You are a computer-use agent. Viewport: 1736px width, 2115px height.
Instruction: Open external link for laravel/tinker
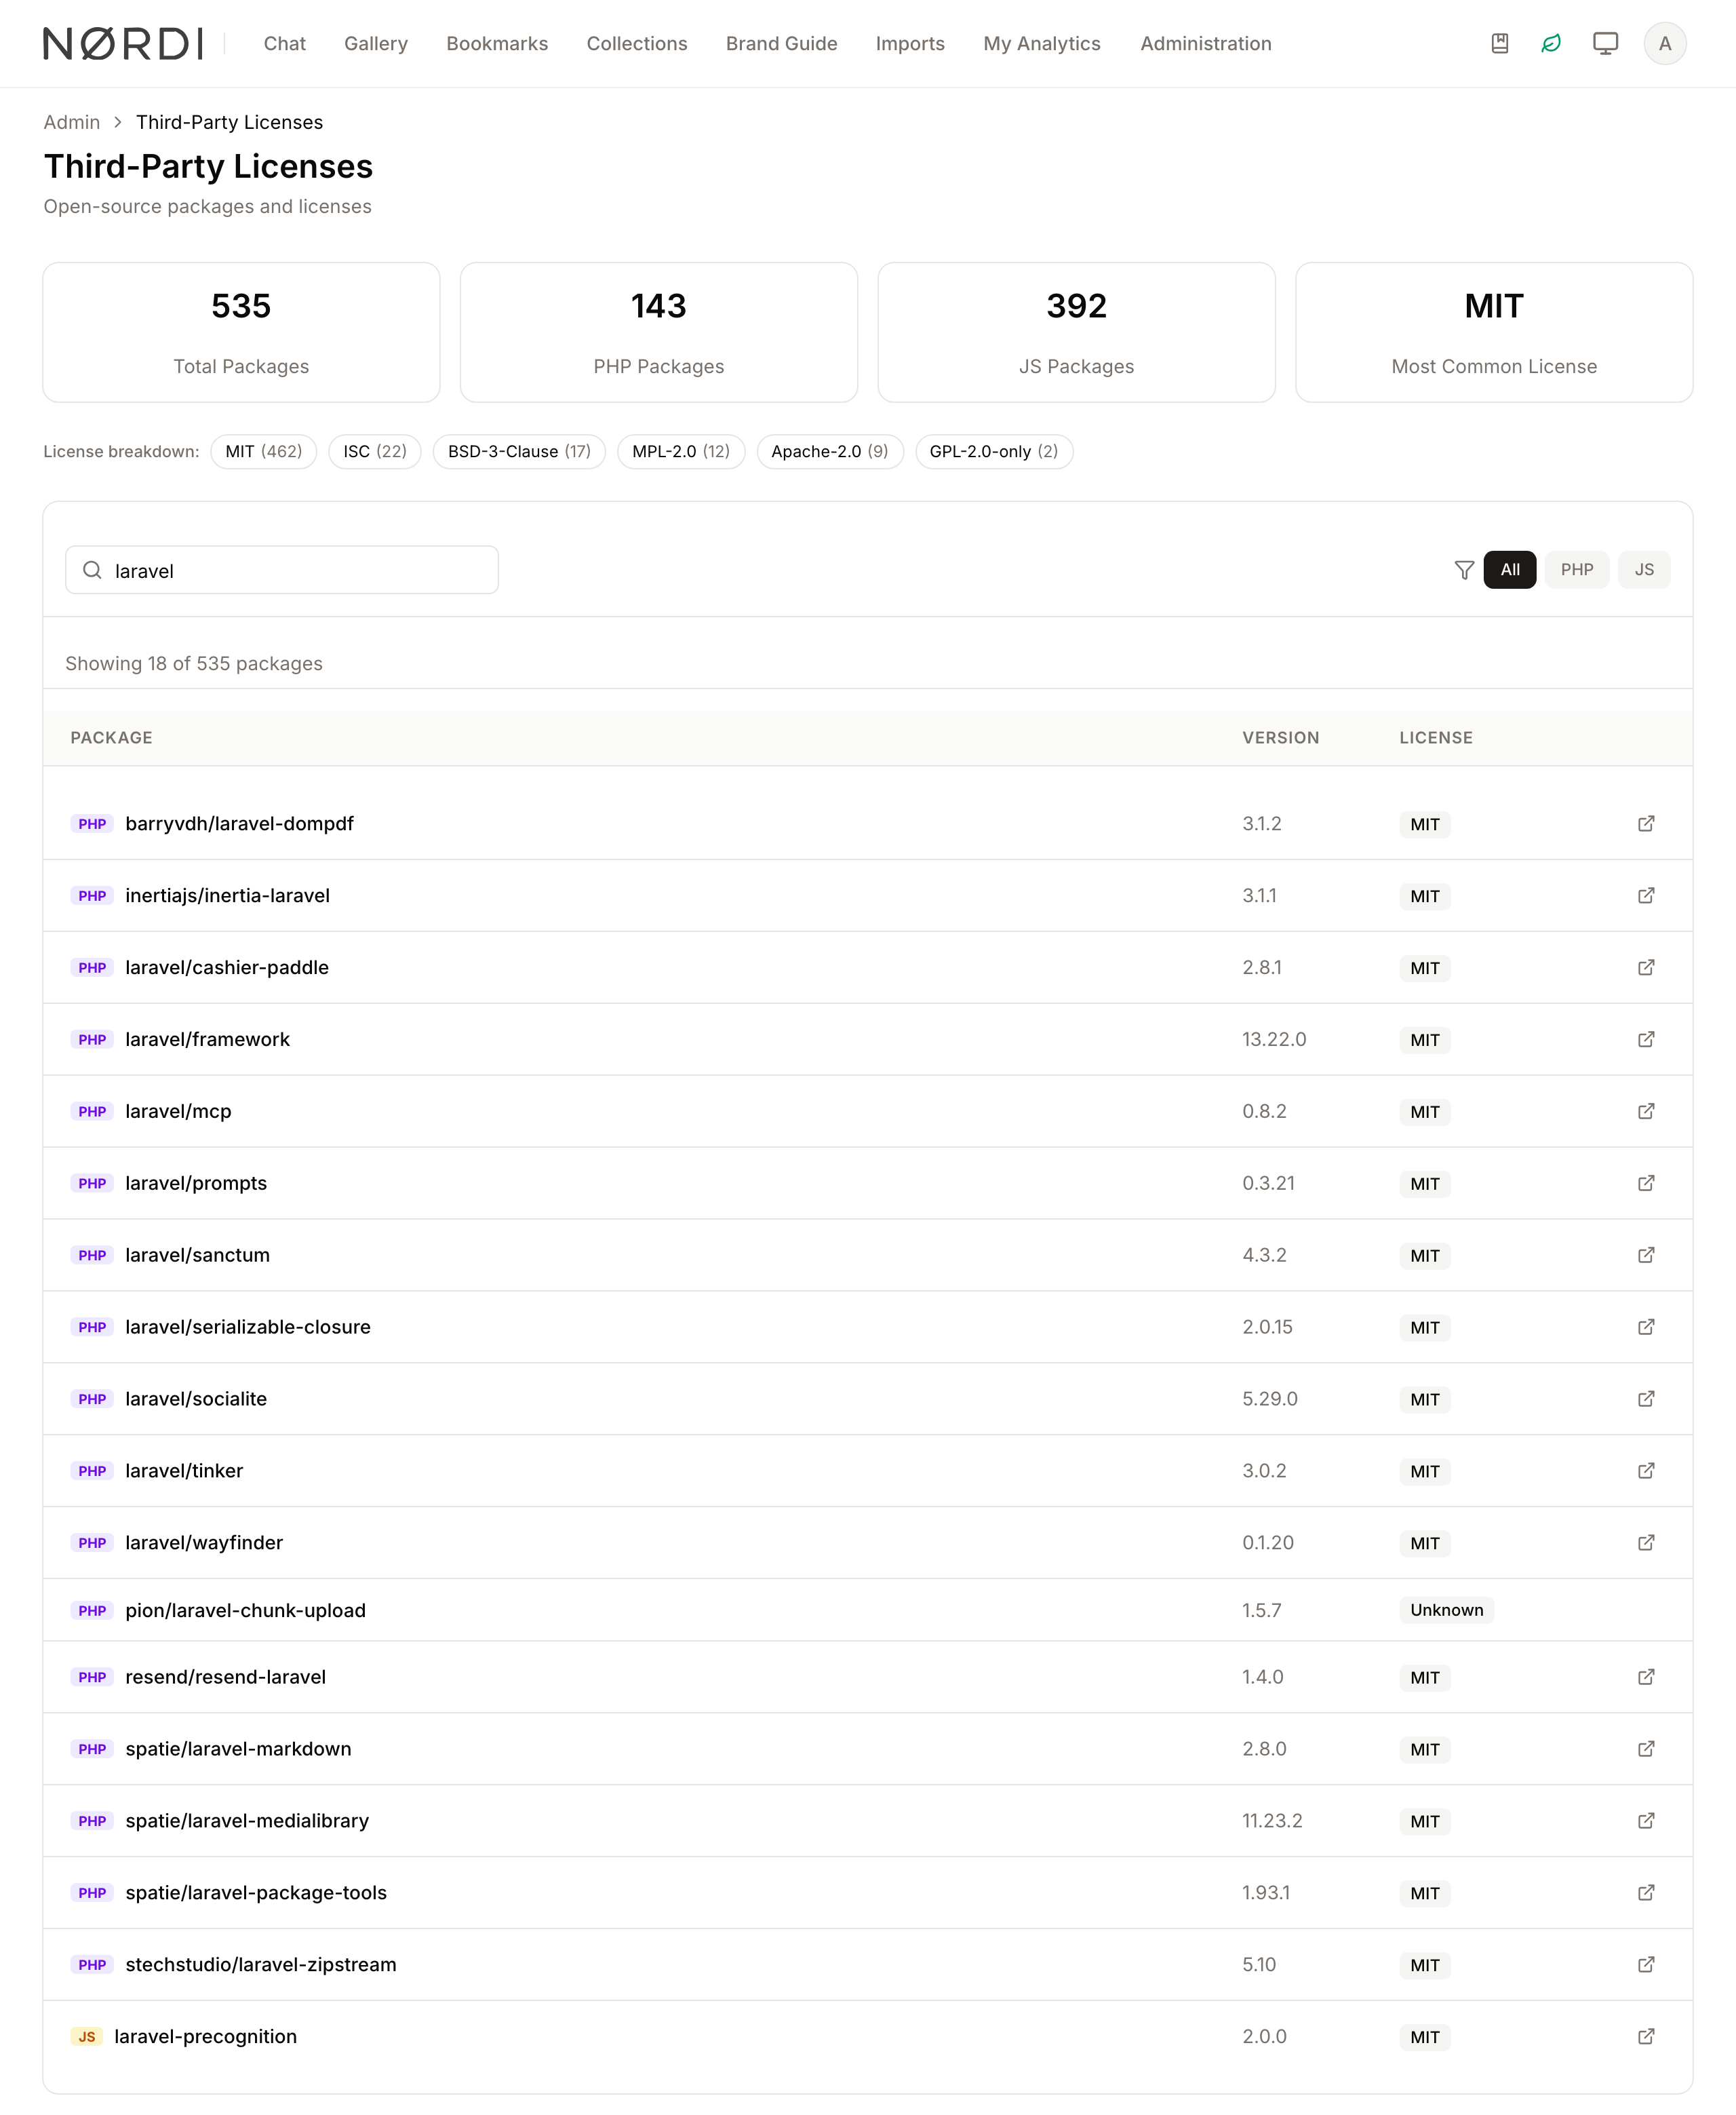click(1646, 1471)
